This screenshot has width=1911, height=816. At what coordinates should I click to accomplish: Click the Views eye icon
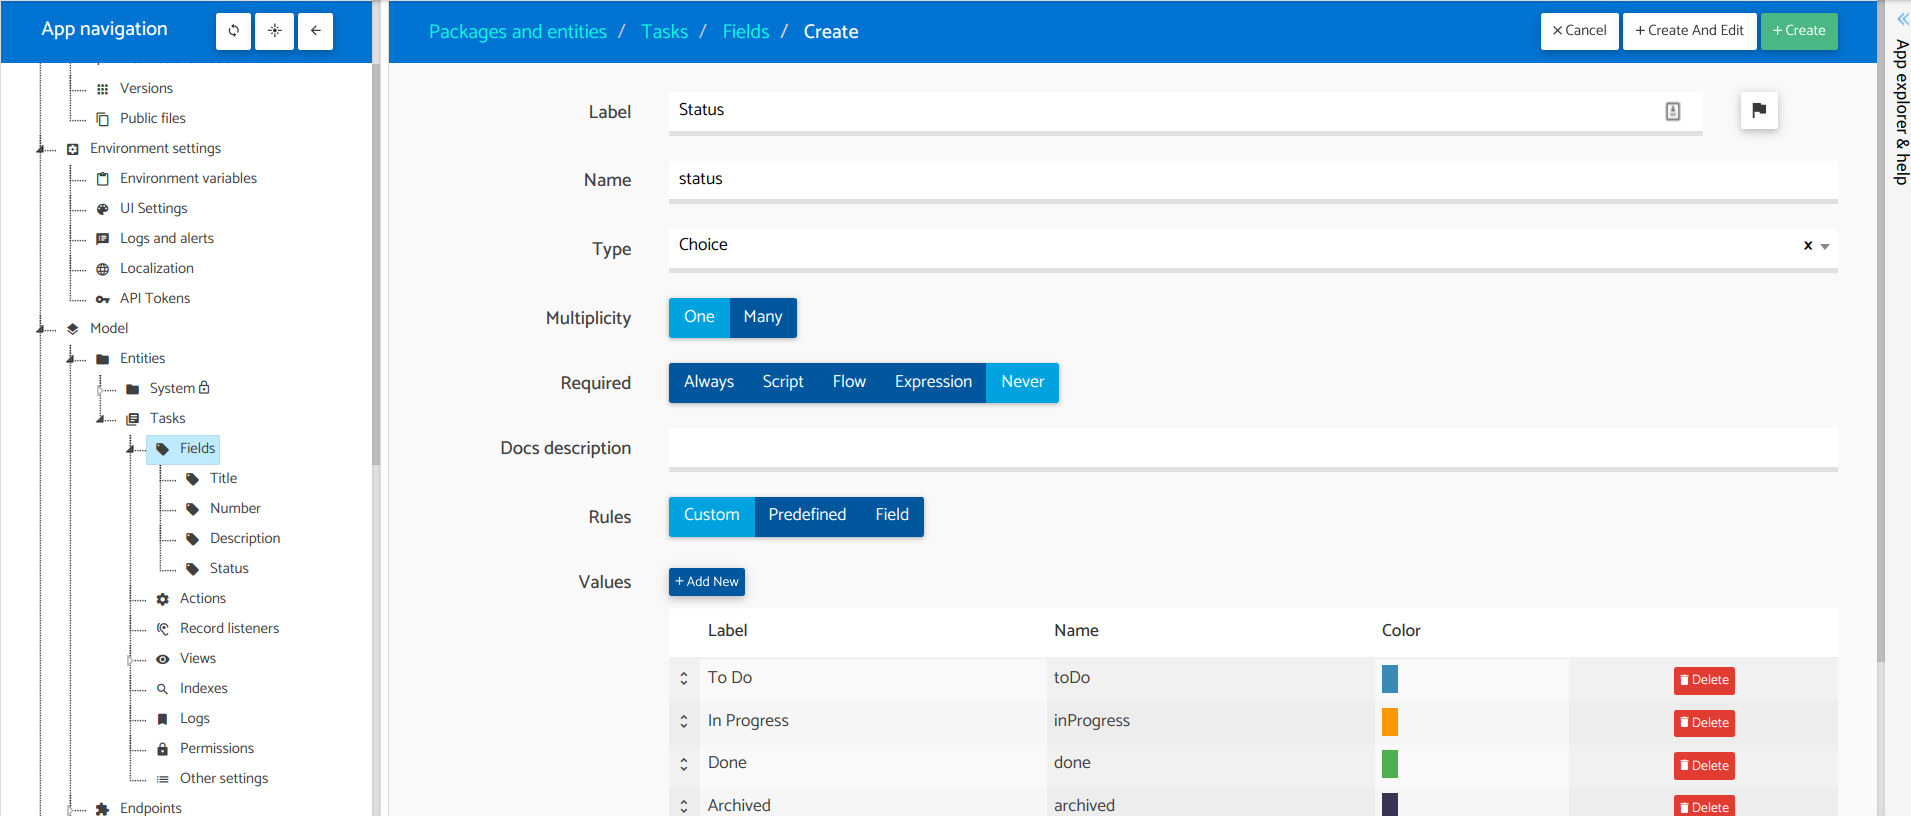[x=162, y=659]
